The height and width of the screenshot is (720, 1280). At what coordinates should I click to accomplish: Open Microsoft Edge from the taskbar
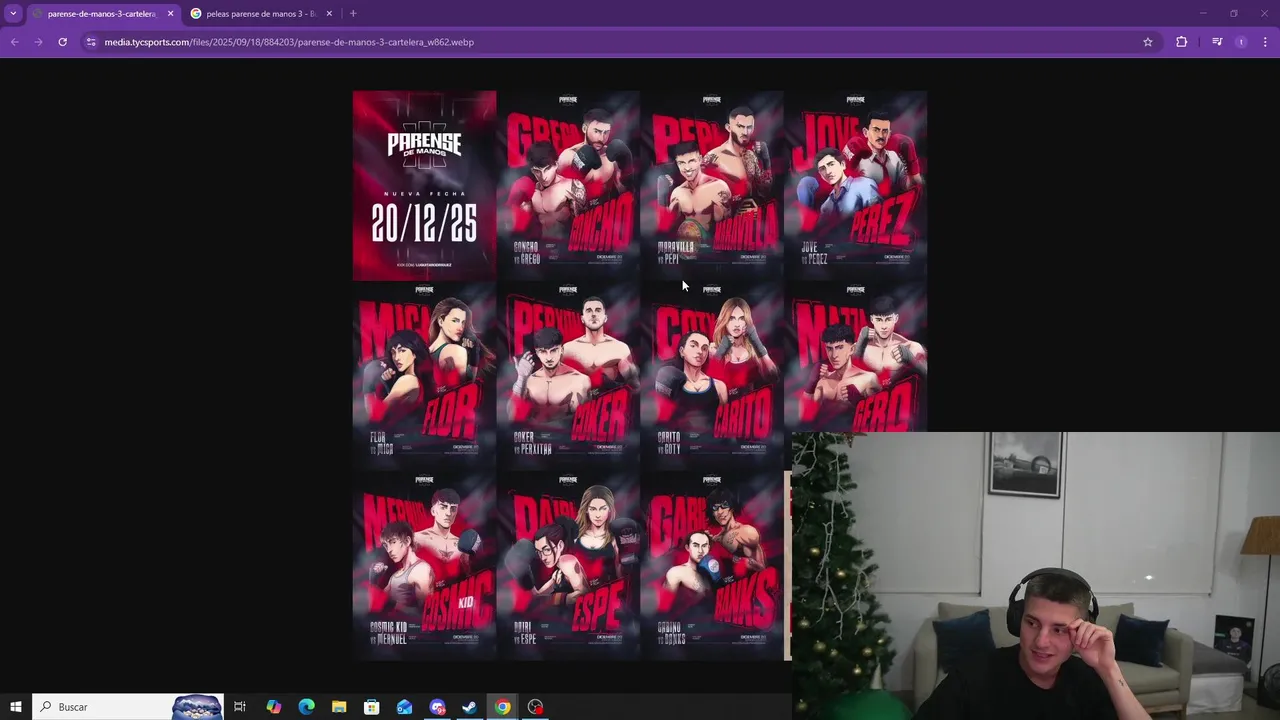coord(307,707)
